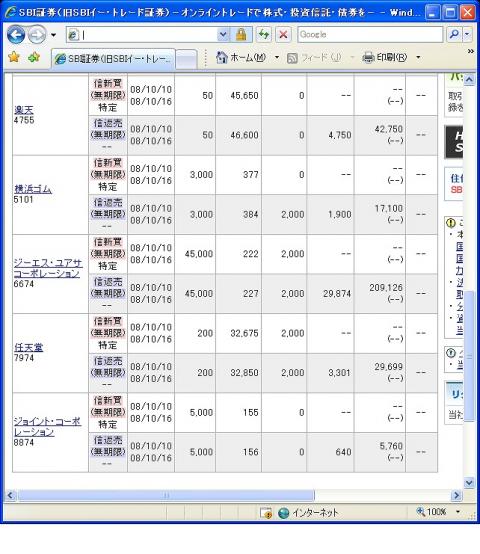
Task: Go back with the browser Back arrow
Action: 16,35
